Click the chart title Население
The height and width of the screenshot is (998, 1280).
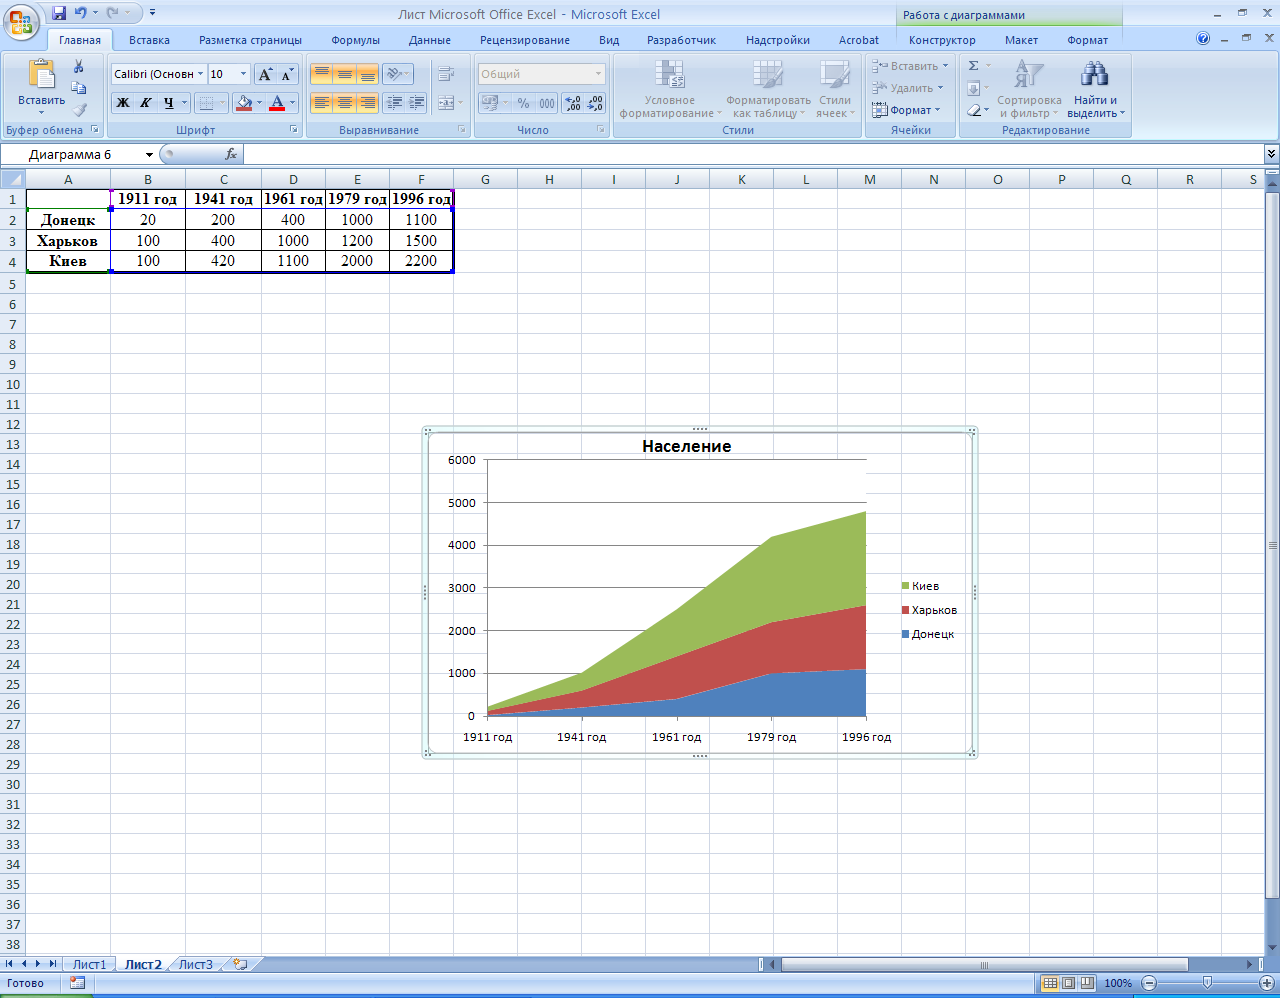tap(686, 446)
